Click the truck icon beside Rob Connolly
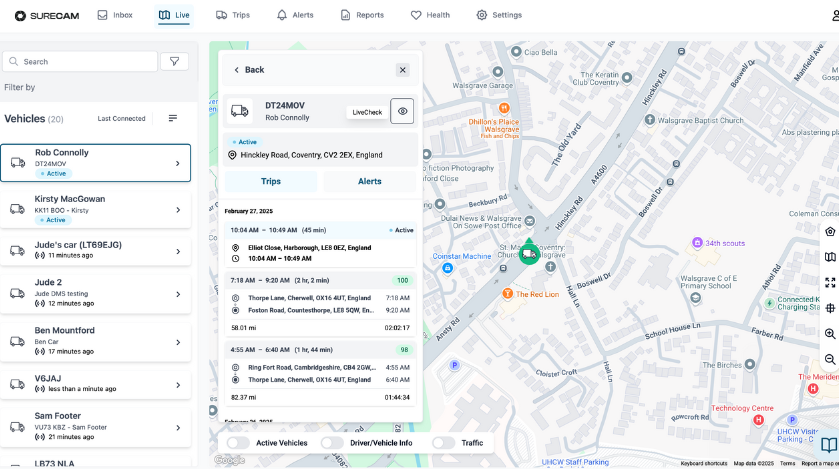This screenshot has height=469, width=839. coord(18,162)
